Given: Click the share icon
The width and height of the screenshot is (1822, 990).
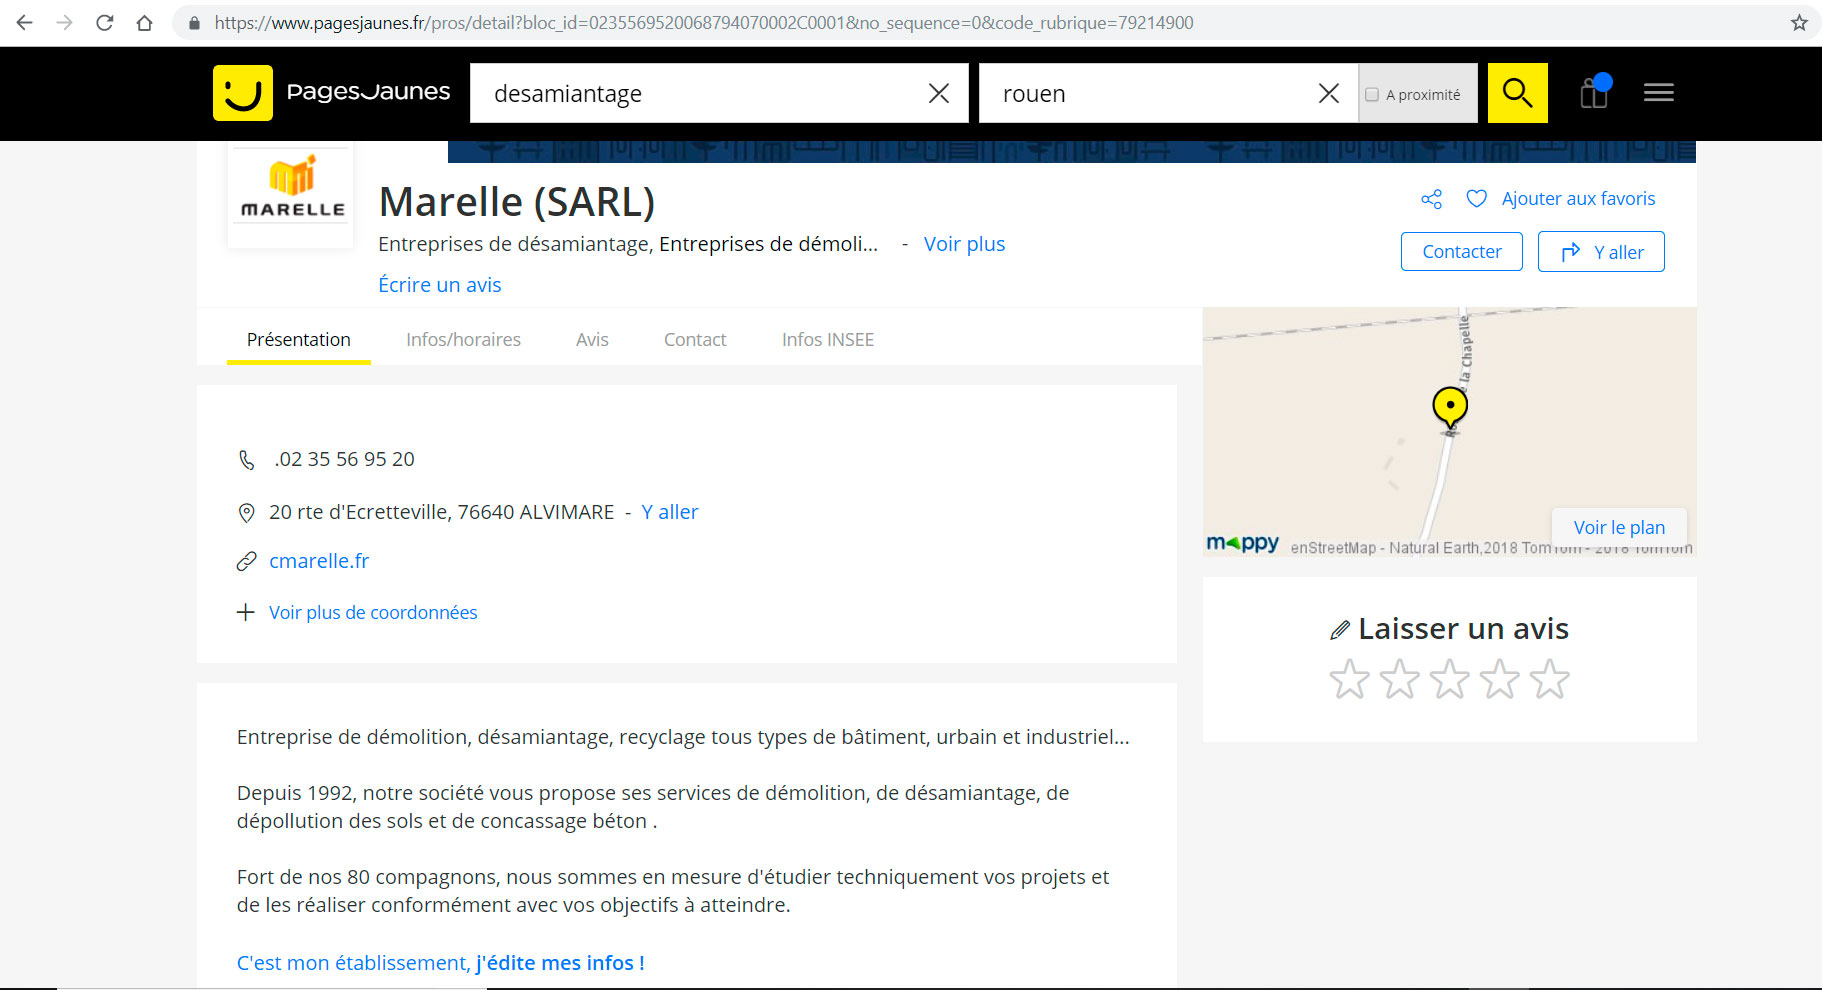Looking at the screenshot, I should point(1431,199).
